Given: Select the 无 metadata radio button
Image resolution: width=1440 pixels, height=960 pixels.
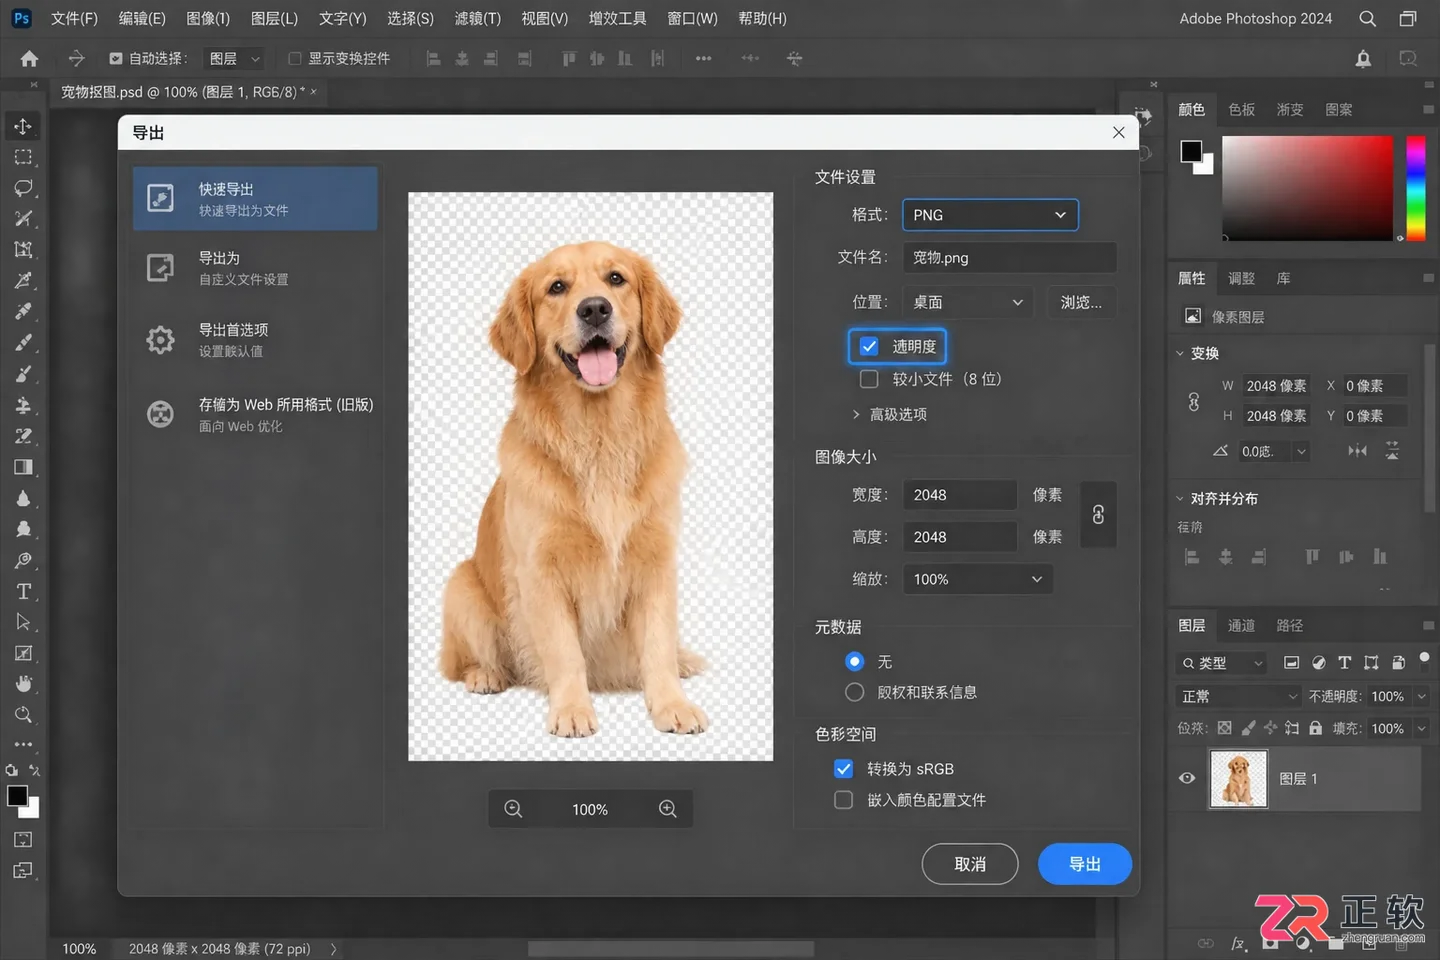Looking at the screenshot, I should click(854, 661).
